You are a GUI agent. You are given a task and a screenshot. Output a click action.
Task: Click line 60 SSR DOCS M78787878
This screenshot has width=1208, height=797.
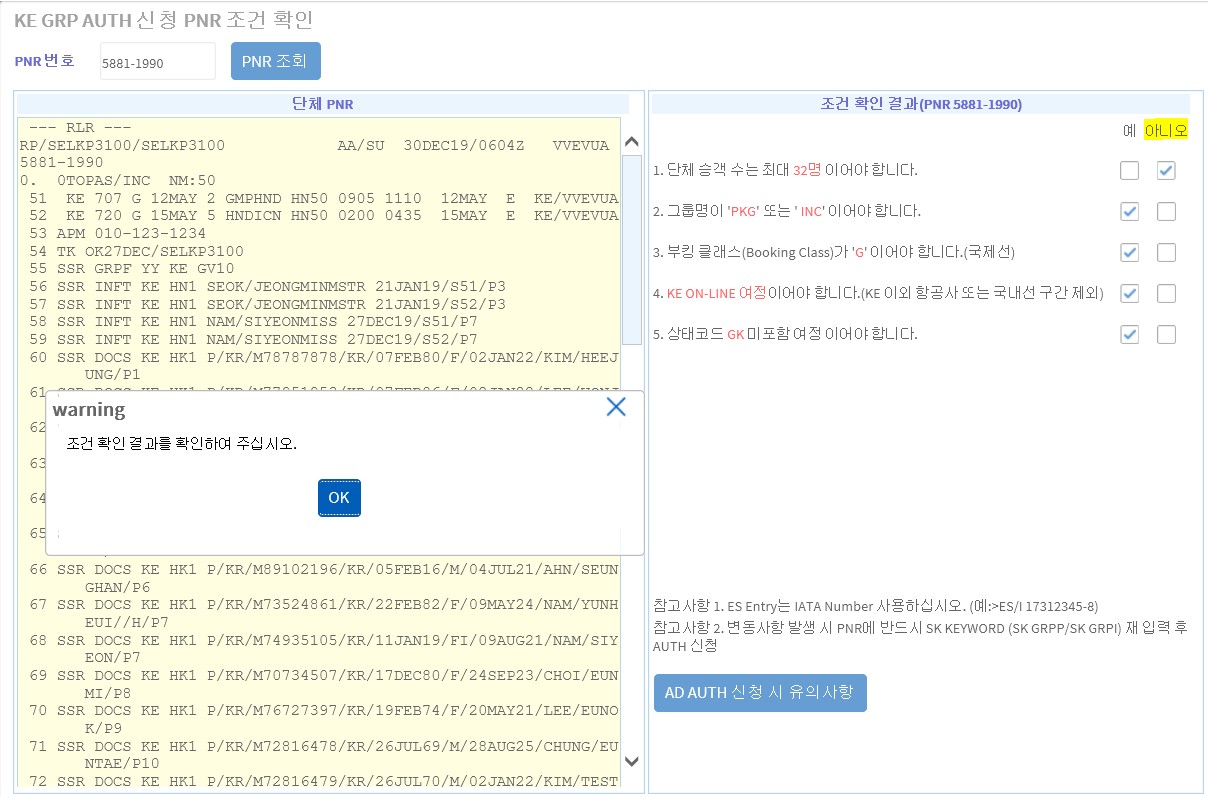click(324, 366)
